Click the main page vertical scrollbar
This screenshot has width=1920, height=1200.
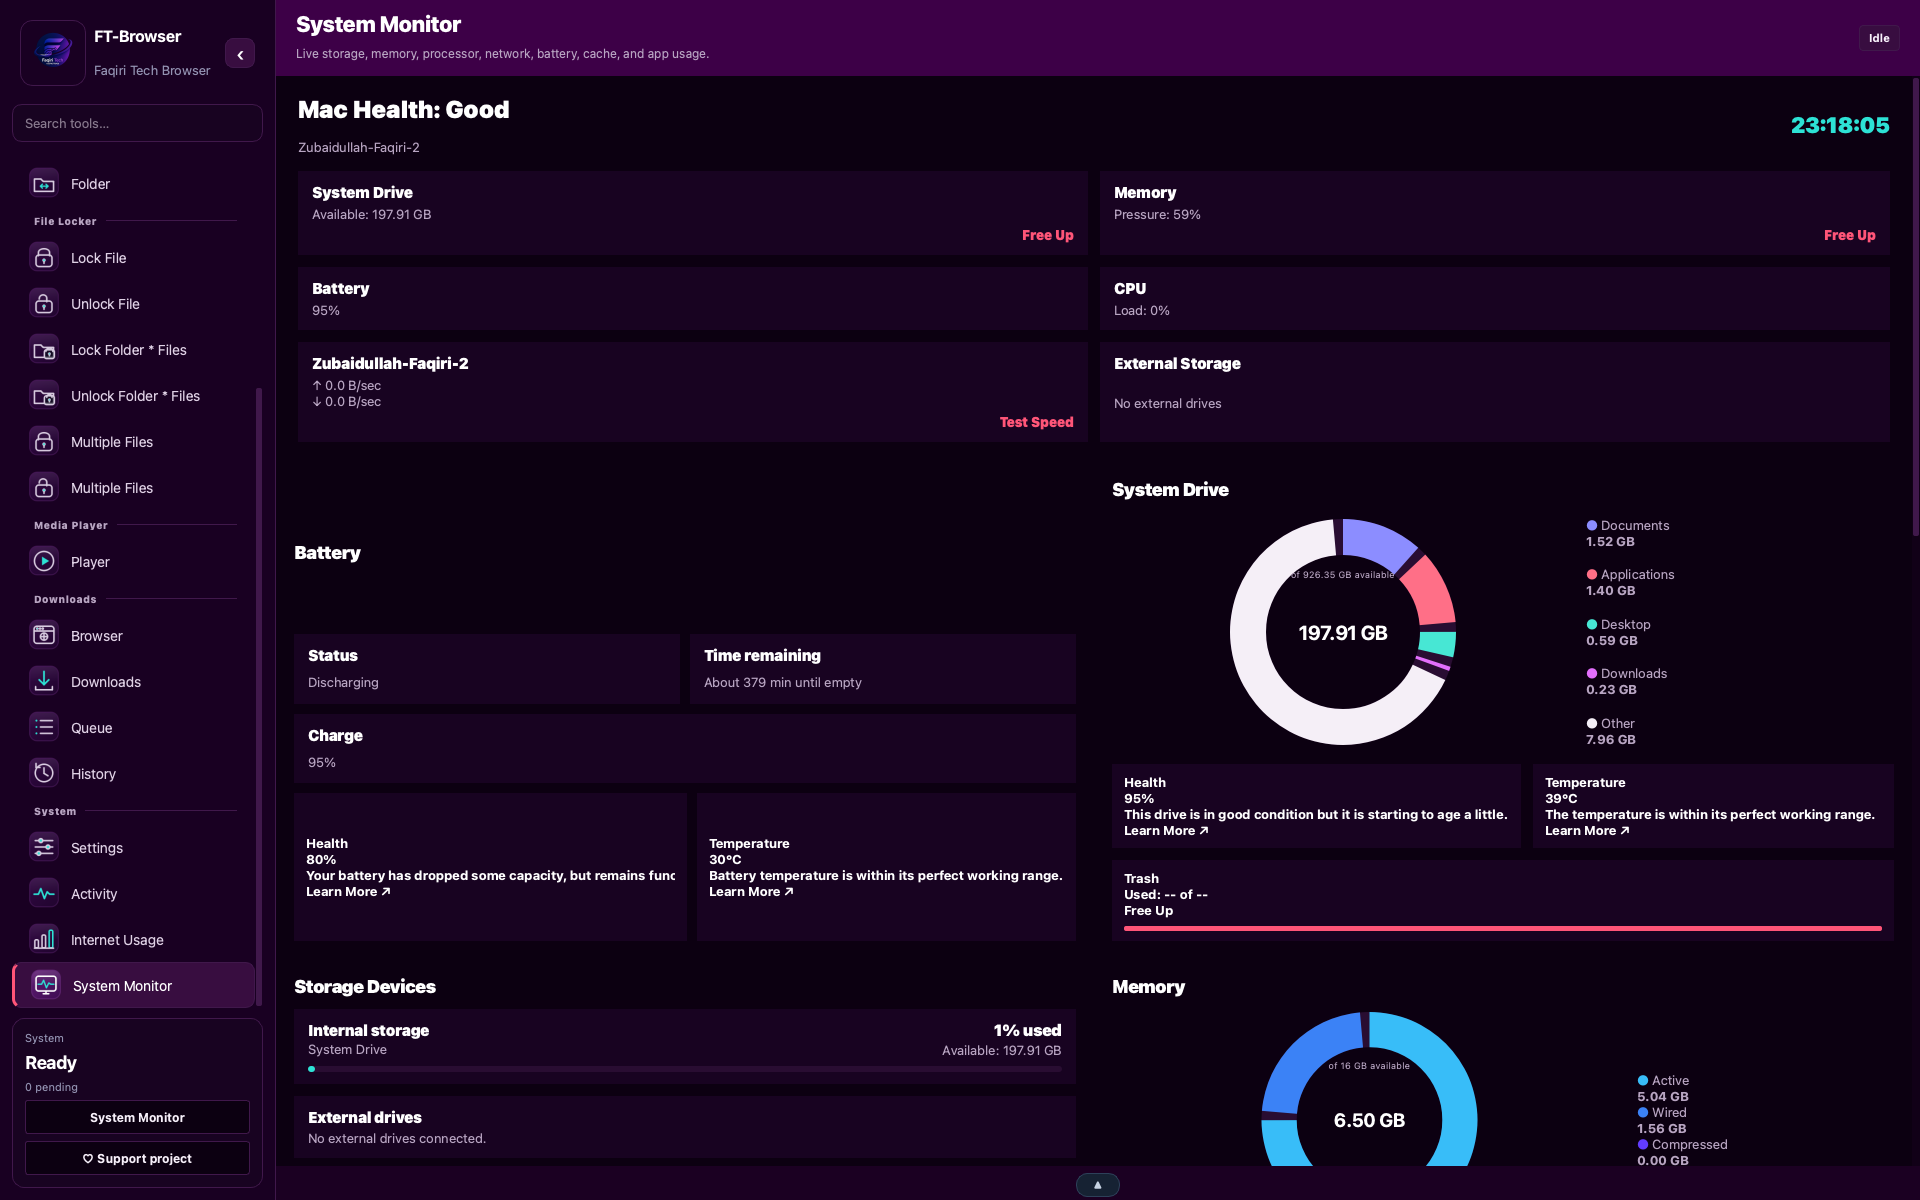1915,307
